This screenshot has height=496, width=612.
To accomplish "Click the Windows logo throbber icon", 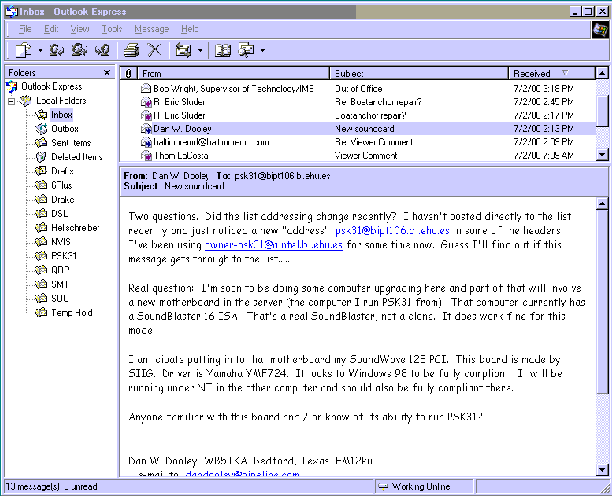I will click(600, 29).
